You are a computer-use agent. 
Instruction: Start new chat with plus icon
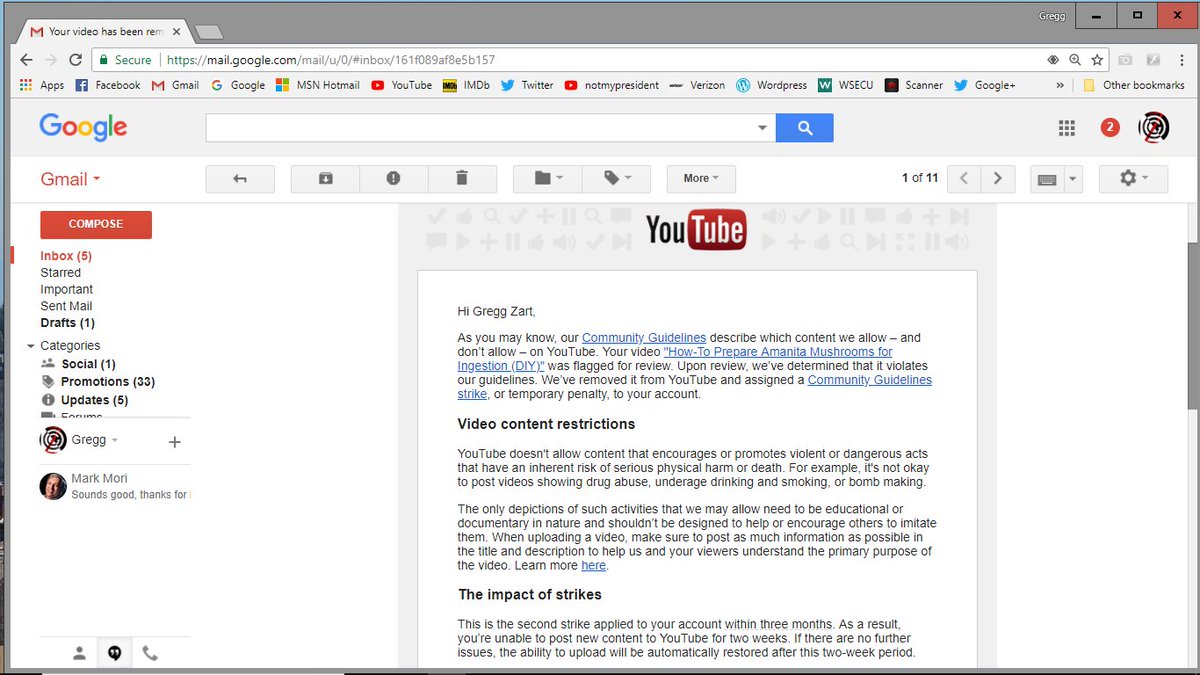174,441
